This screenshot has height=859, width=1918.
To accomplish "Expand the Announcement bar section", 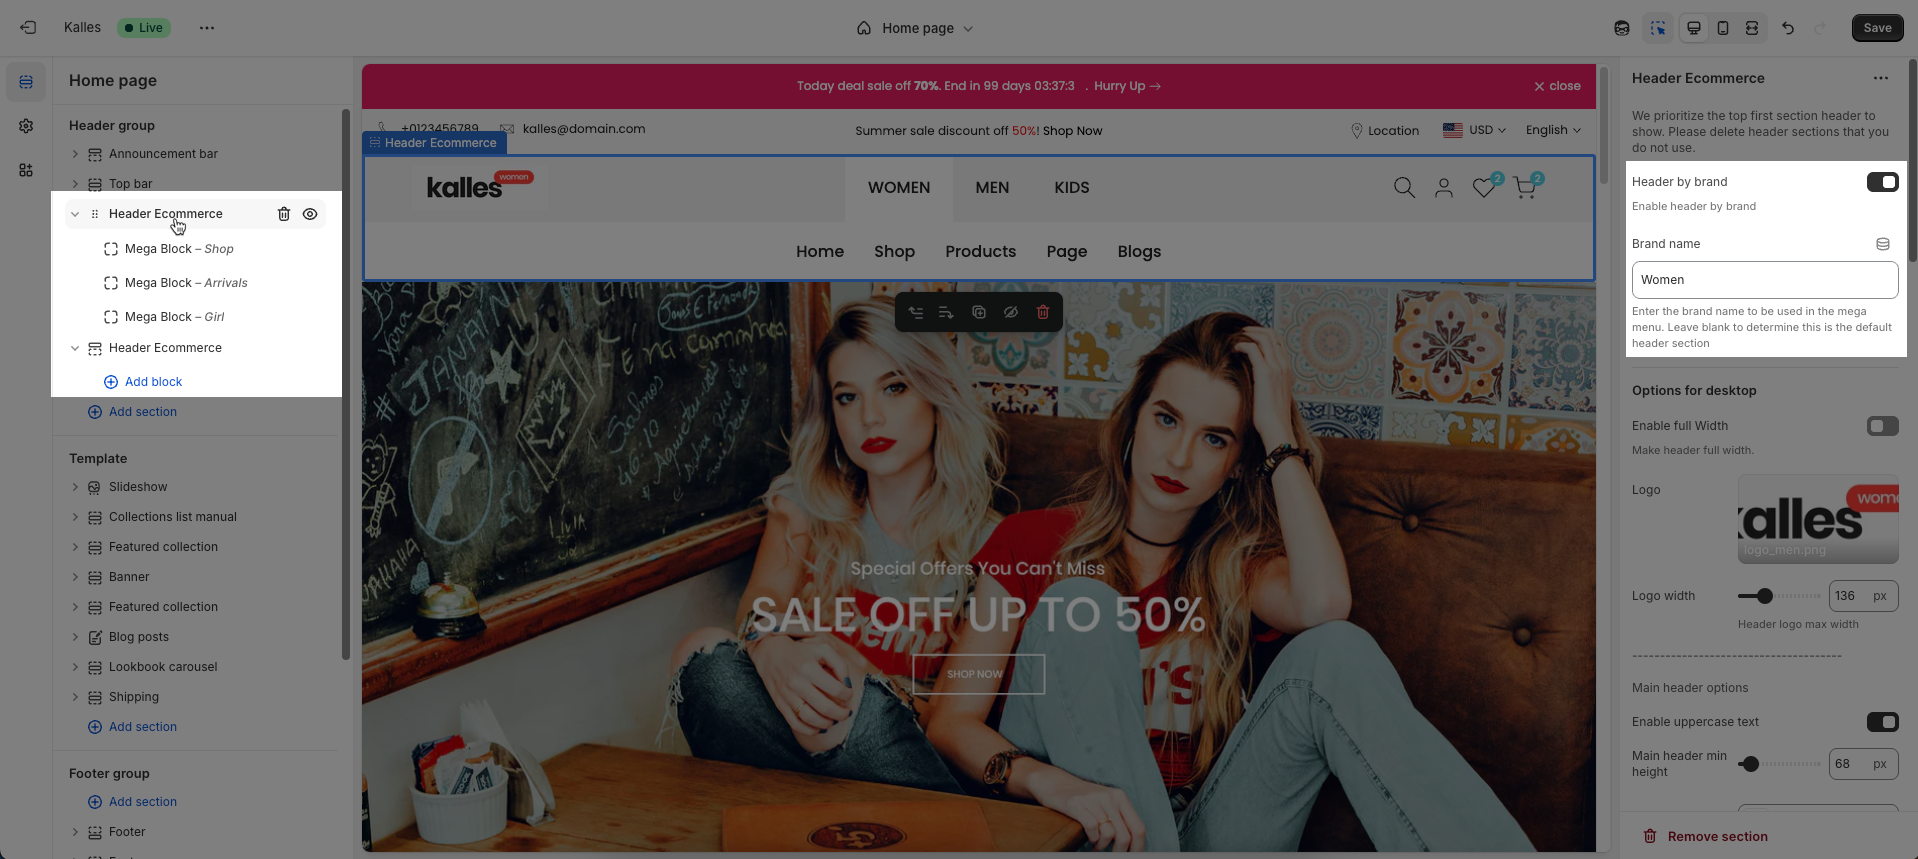I will [x=75, y=154].
